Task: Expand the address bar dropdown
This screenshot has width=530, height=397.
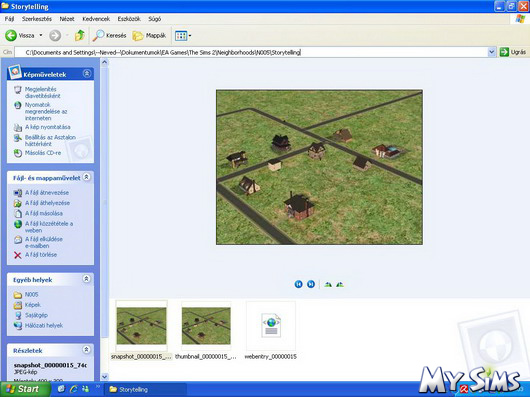Action: coord(491,52)
